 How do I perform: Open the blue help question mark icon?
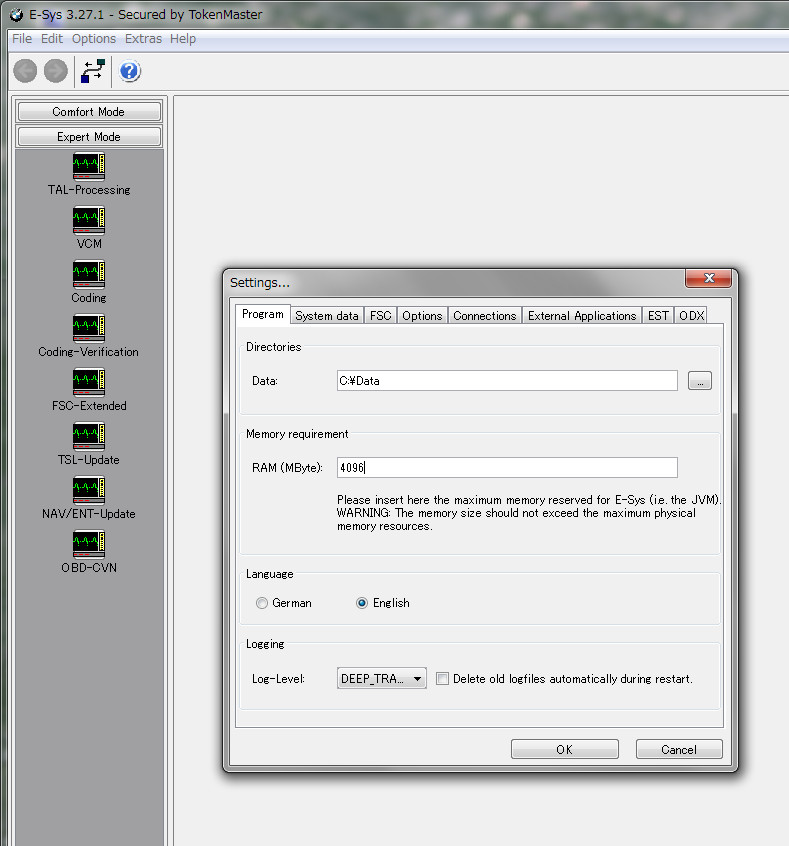[130, 71]
